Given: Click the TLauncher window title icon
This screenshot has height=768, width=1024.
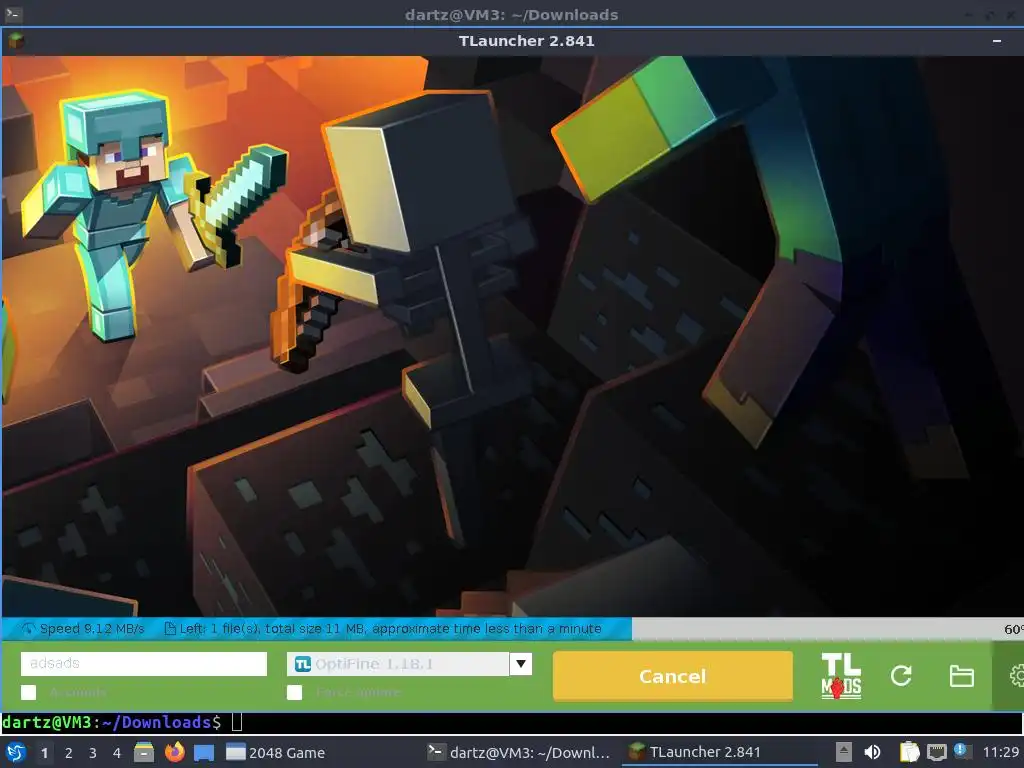Looking at the screenshot, I should click(x=16, y=41).
